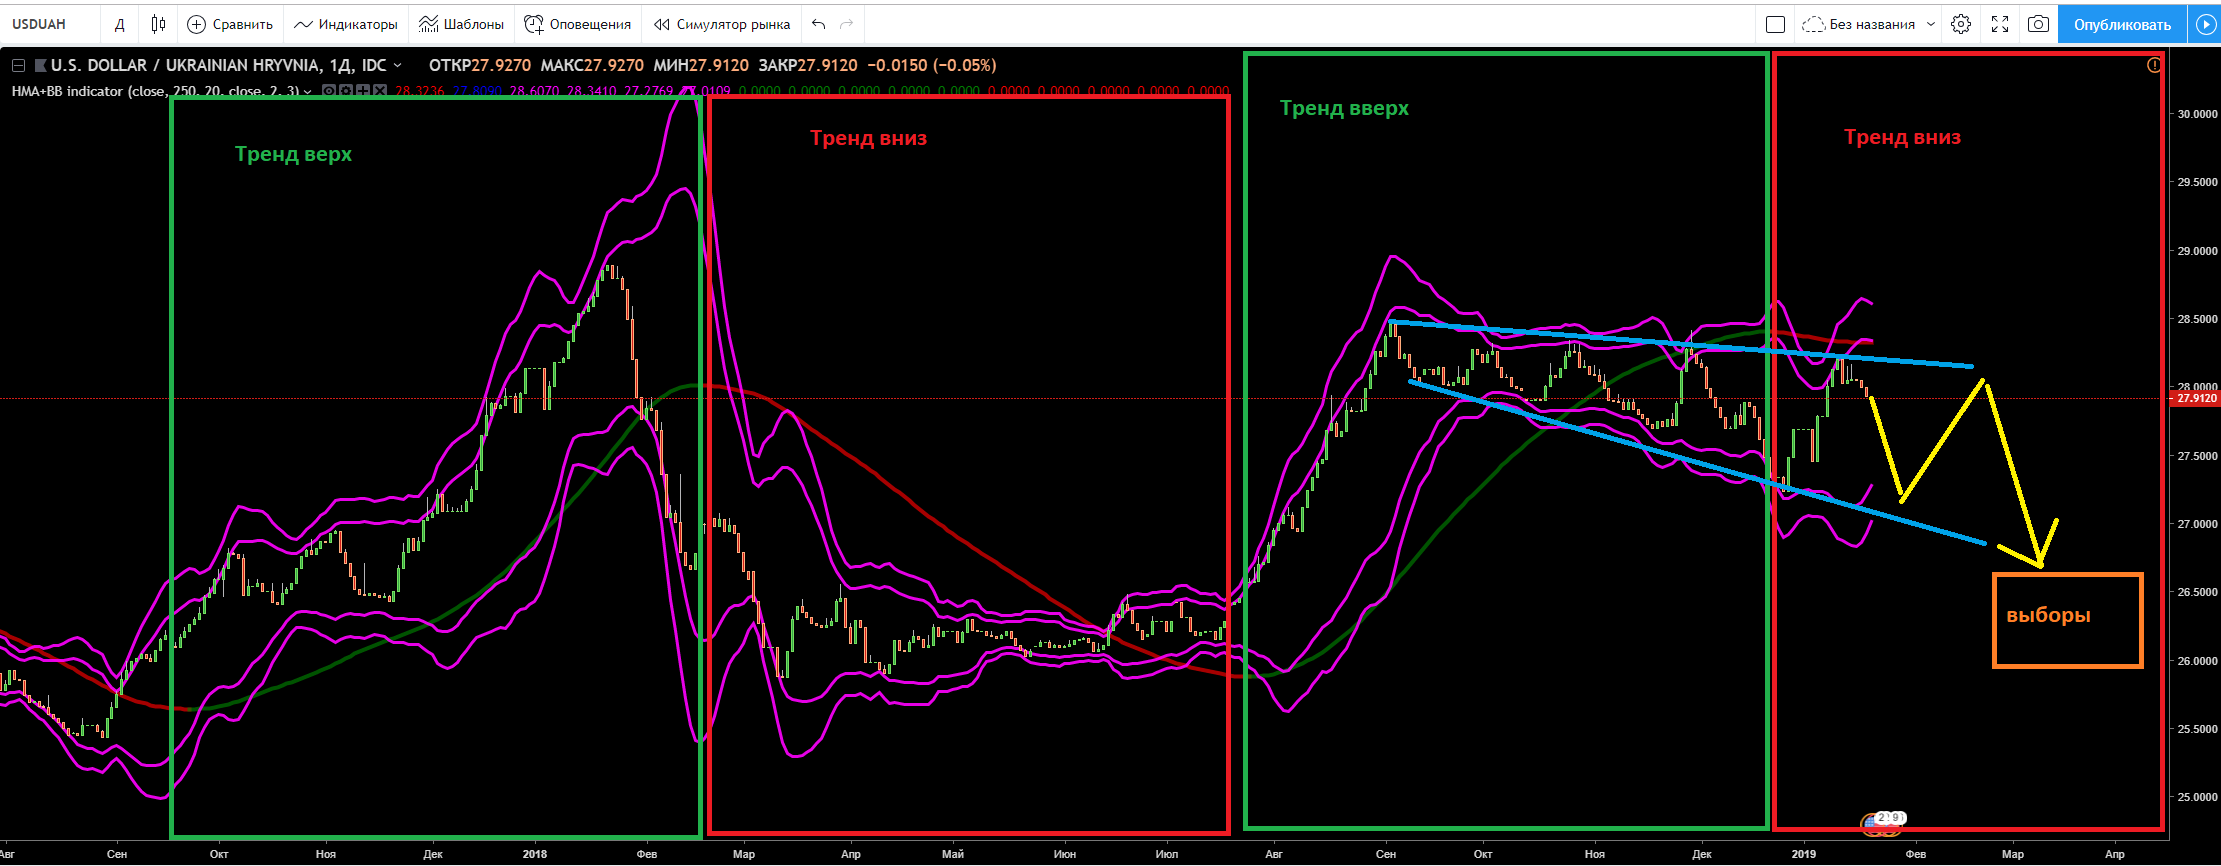
Task: Select the orange выборы text drawing
Action: pyautogui.click(x=2048, y=615)
